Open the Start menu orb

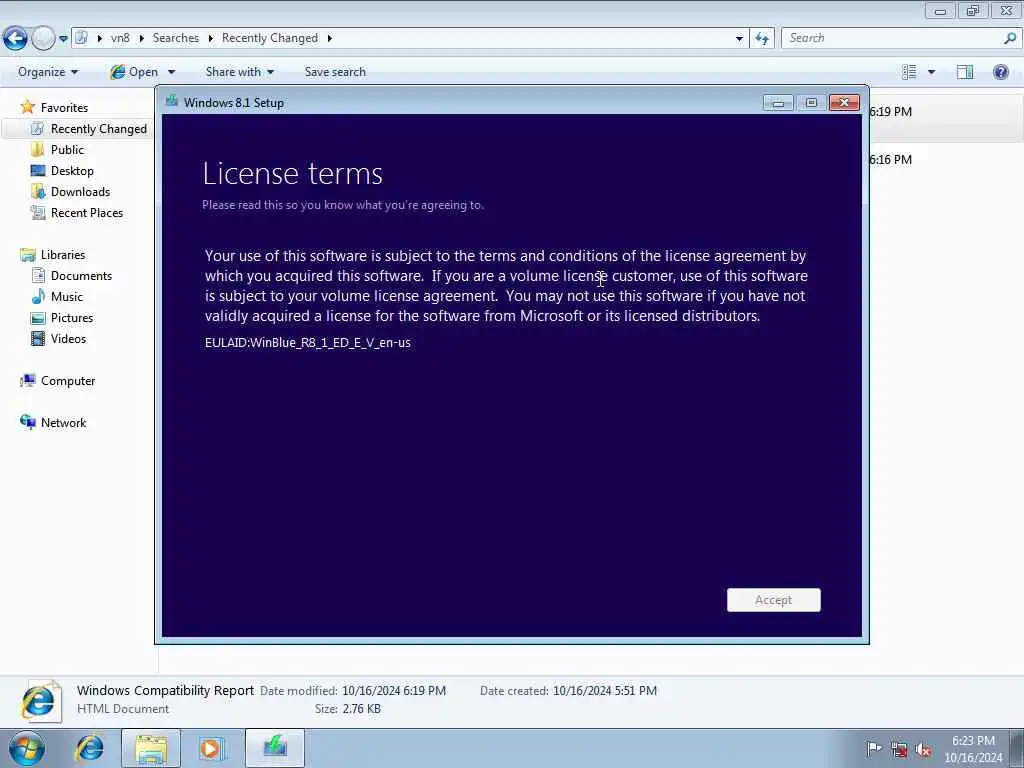26,748
